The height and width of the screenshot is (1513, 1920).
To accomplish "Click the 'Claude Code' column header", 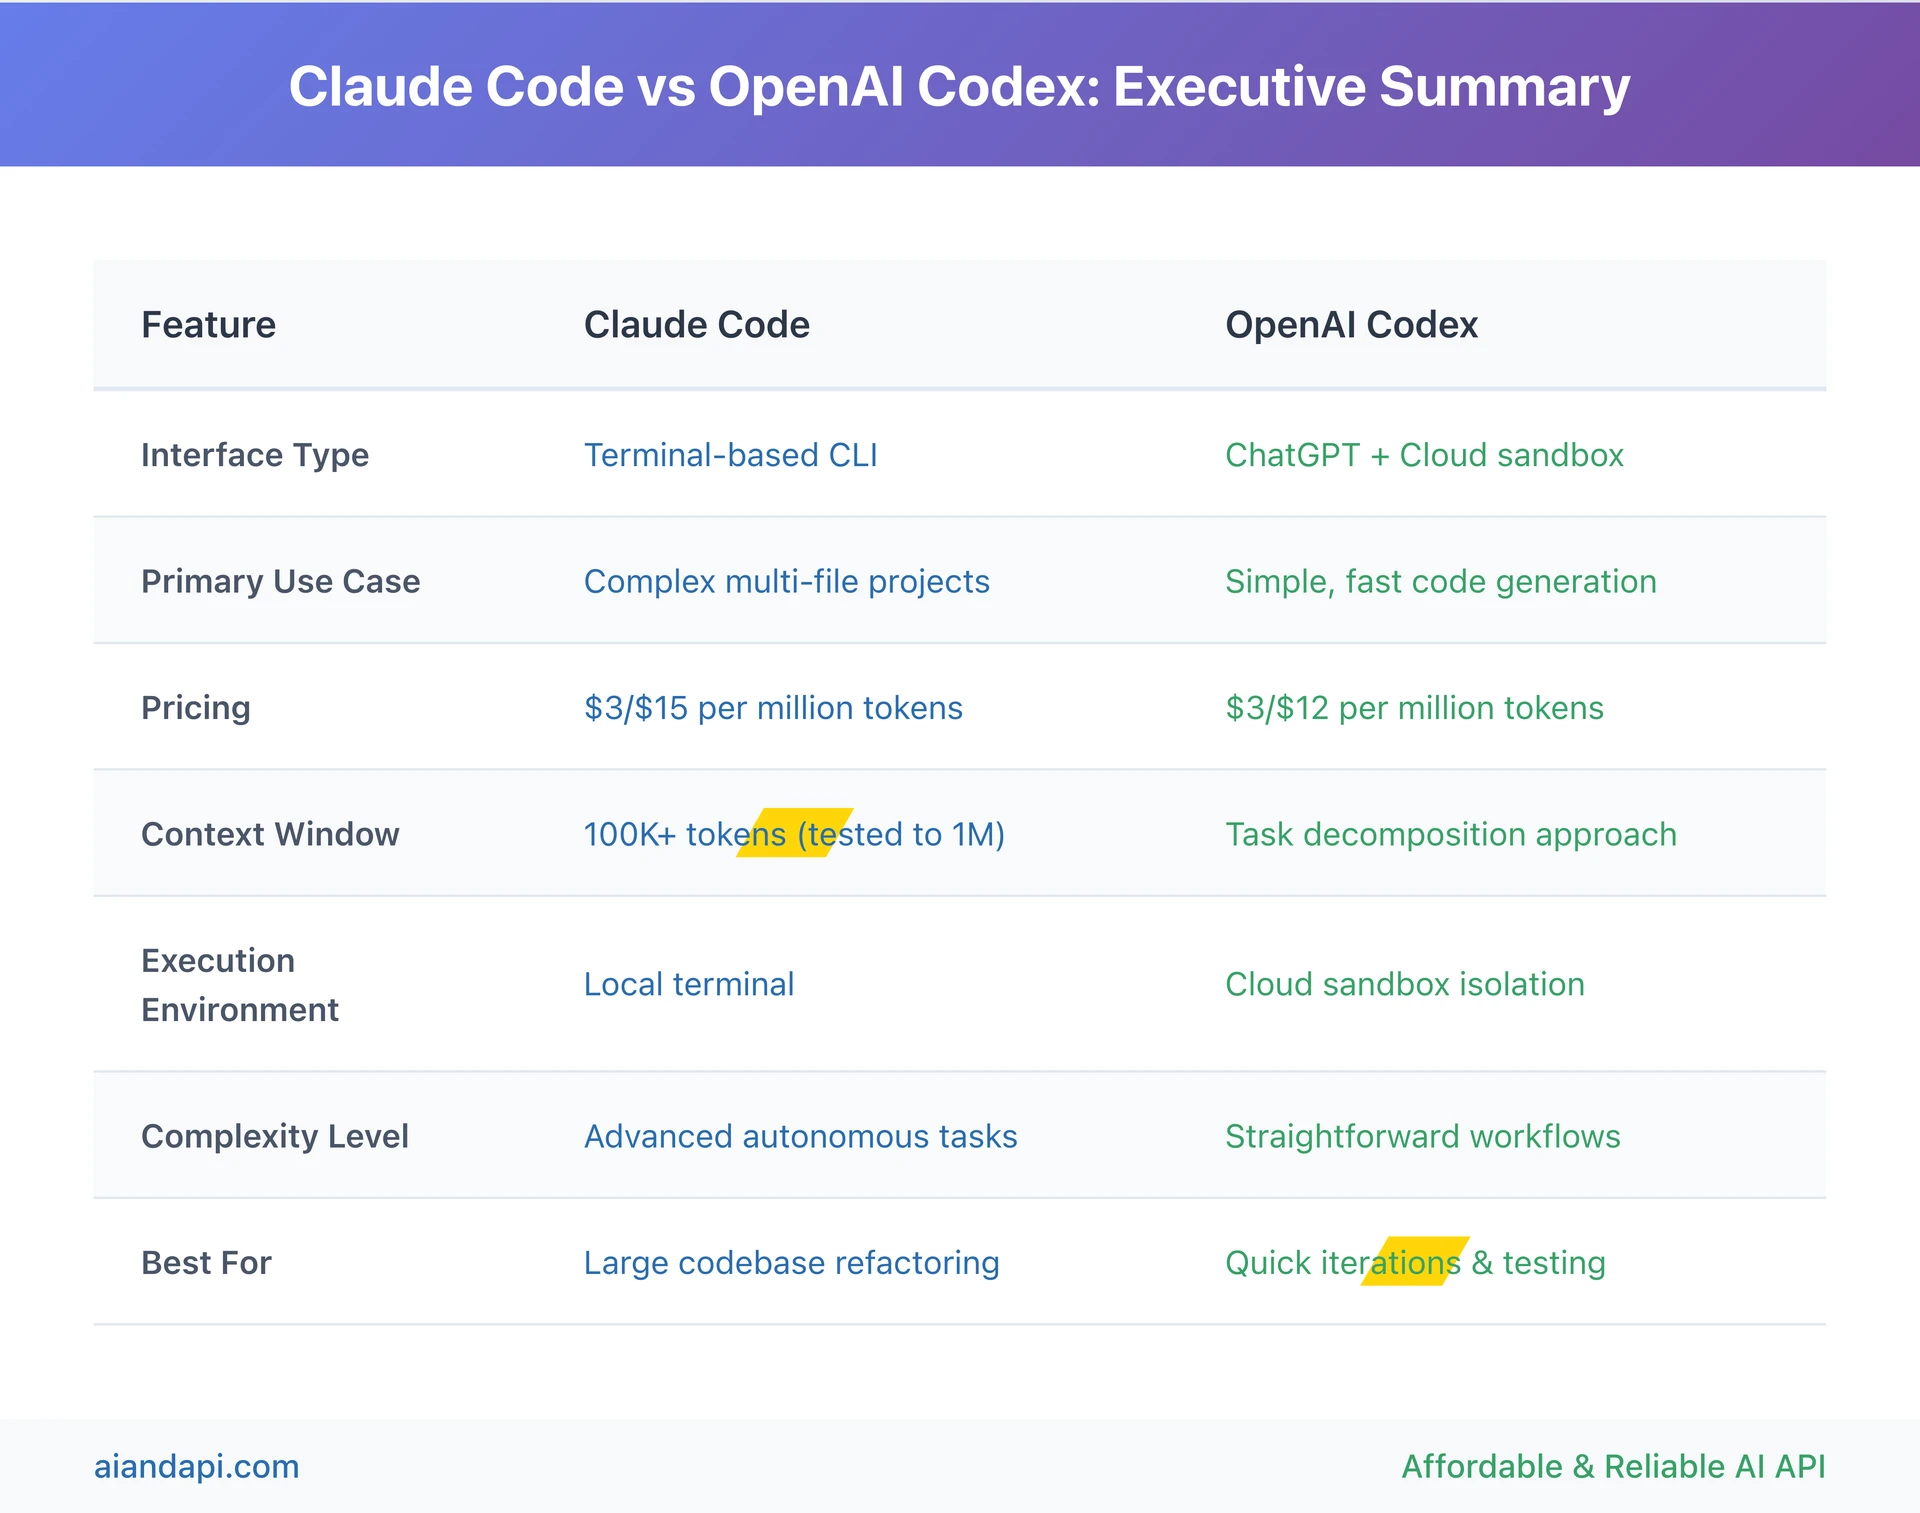I will 697,325.
